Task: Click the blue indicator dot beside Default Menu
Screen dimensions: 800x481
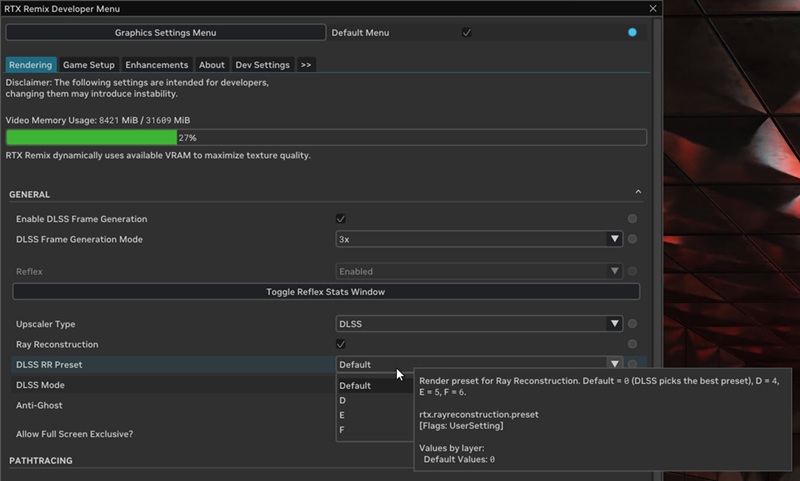Action: [x=632, y=32]
